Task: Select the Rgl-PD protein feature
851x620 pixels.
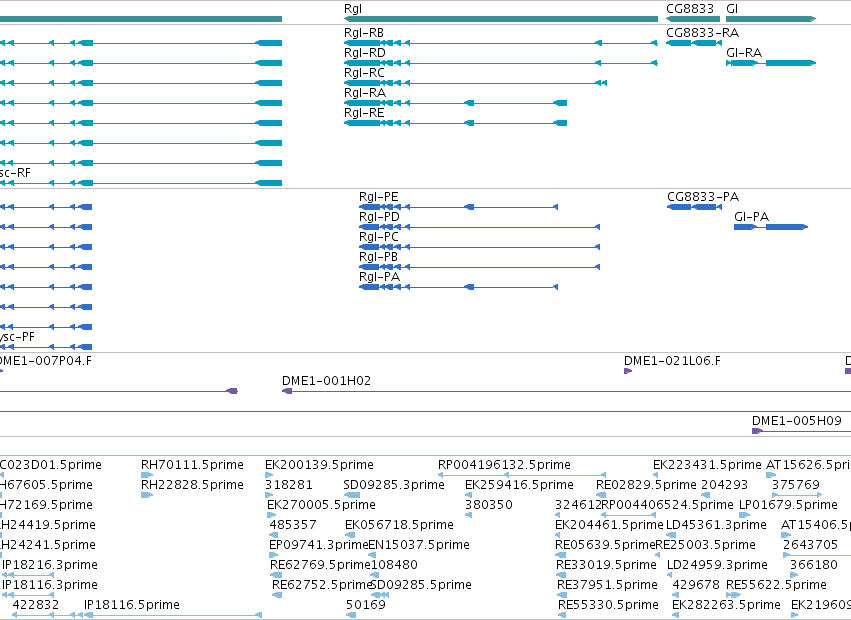Action: point(479,227)
